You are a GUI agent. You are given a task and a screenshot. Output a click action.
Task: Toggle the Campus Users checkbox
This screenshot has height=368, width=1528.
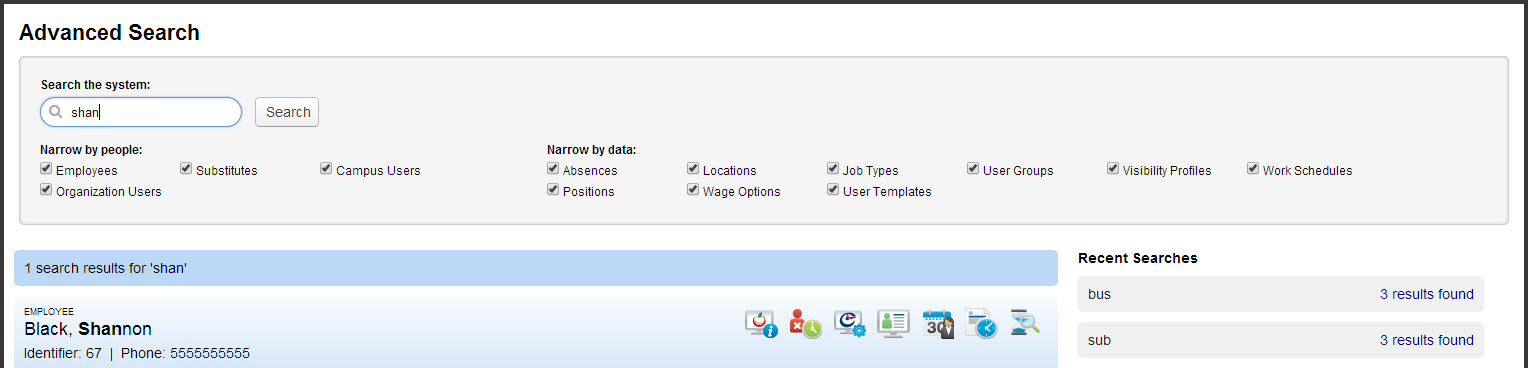tap(326, 169)
